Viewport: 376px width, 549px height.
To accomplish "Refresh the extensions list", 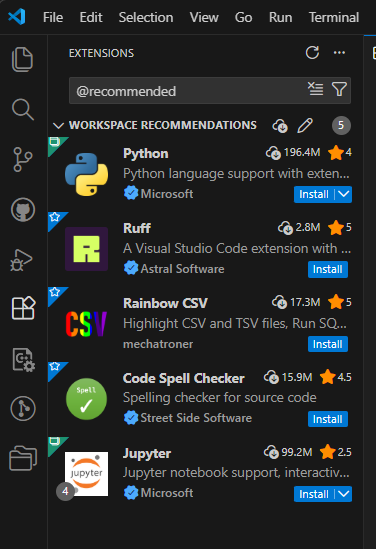I will tap(312, 53).
